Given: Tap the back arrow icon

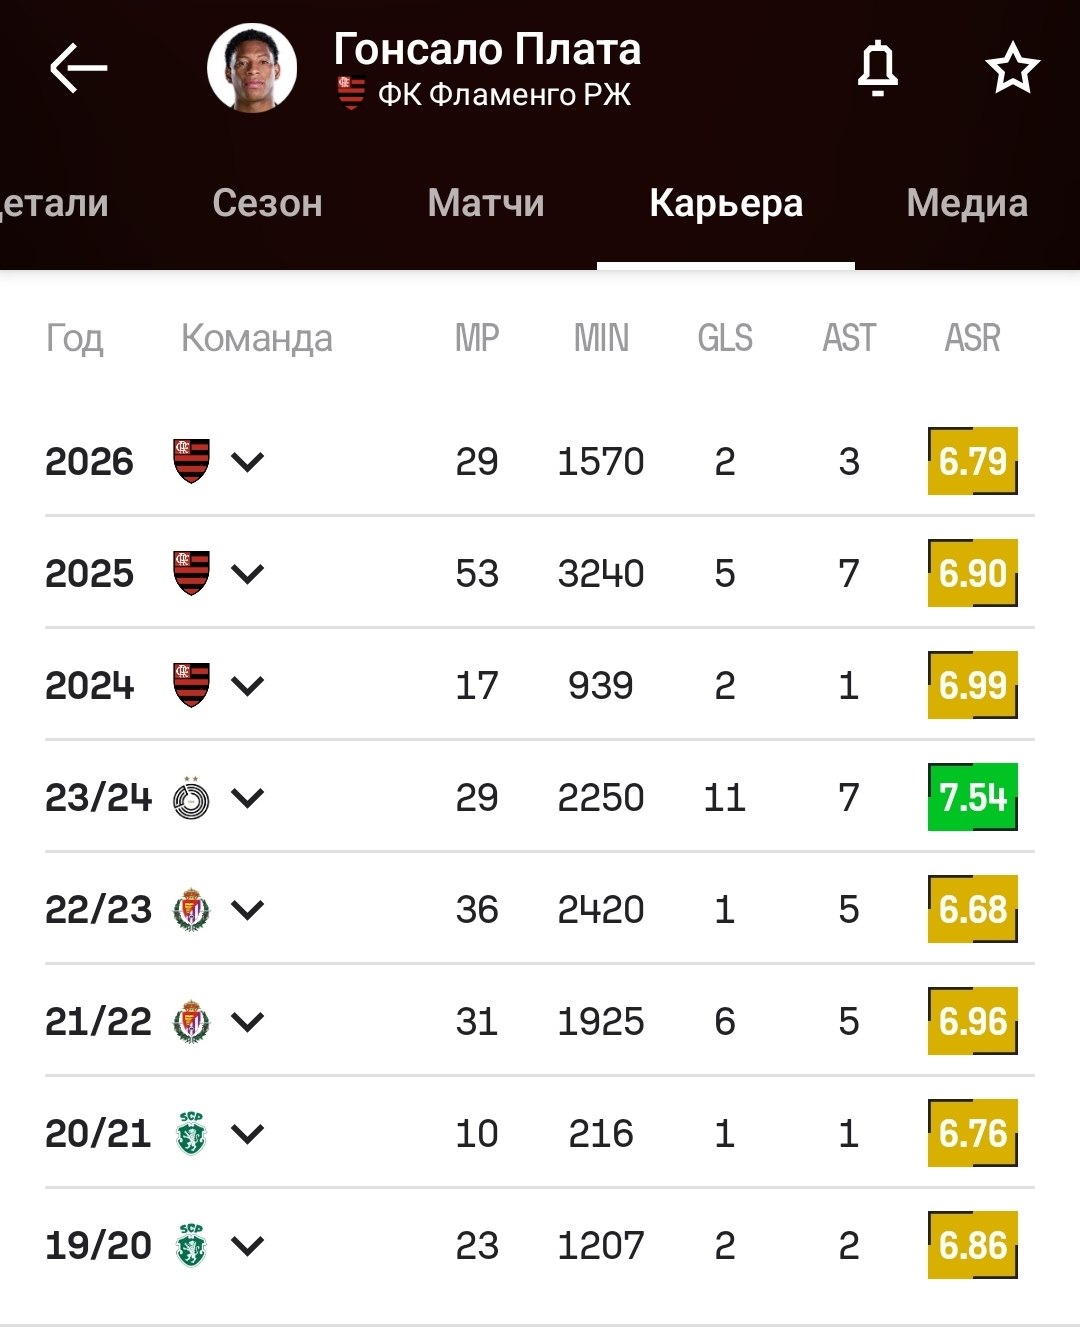Looking at the screenshot, I should tap(78, 68).
